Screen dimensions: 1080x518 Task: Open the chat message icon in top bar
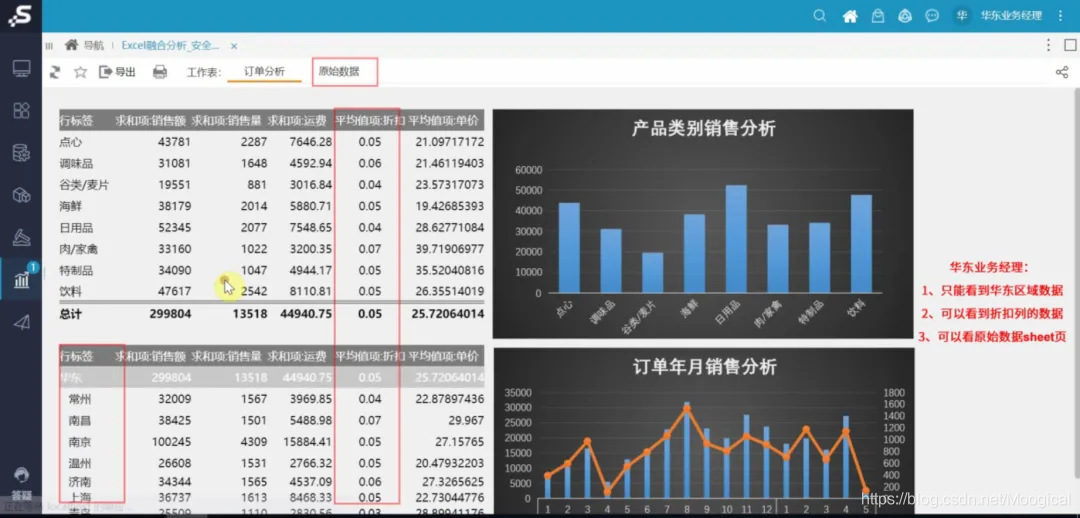[x=932, y=16]
